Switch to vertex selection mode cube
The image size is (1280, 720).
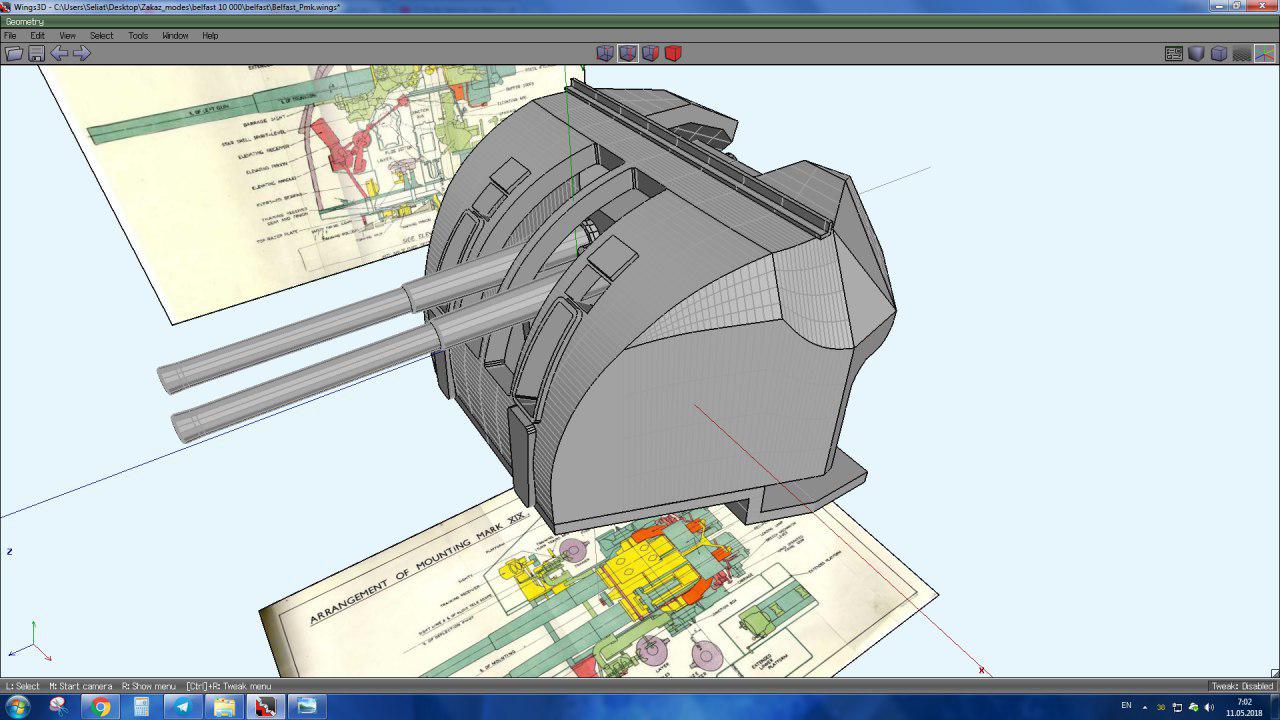605,53
